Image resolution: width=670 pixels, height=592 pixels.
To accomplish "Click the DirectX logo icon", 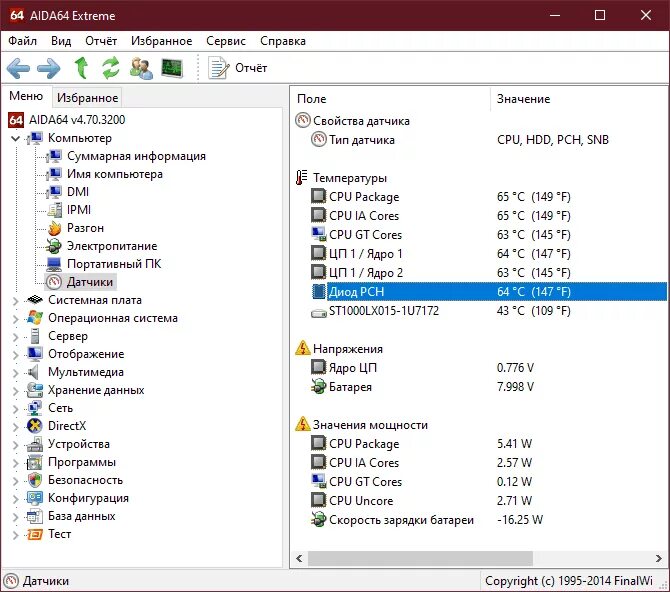I will click(x=35, y=426).
